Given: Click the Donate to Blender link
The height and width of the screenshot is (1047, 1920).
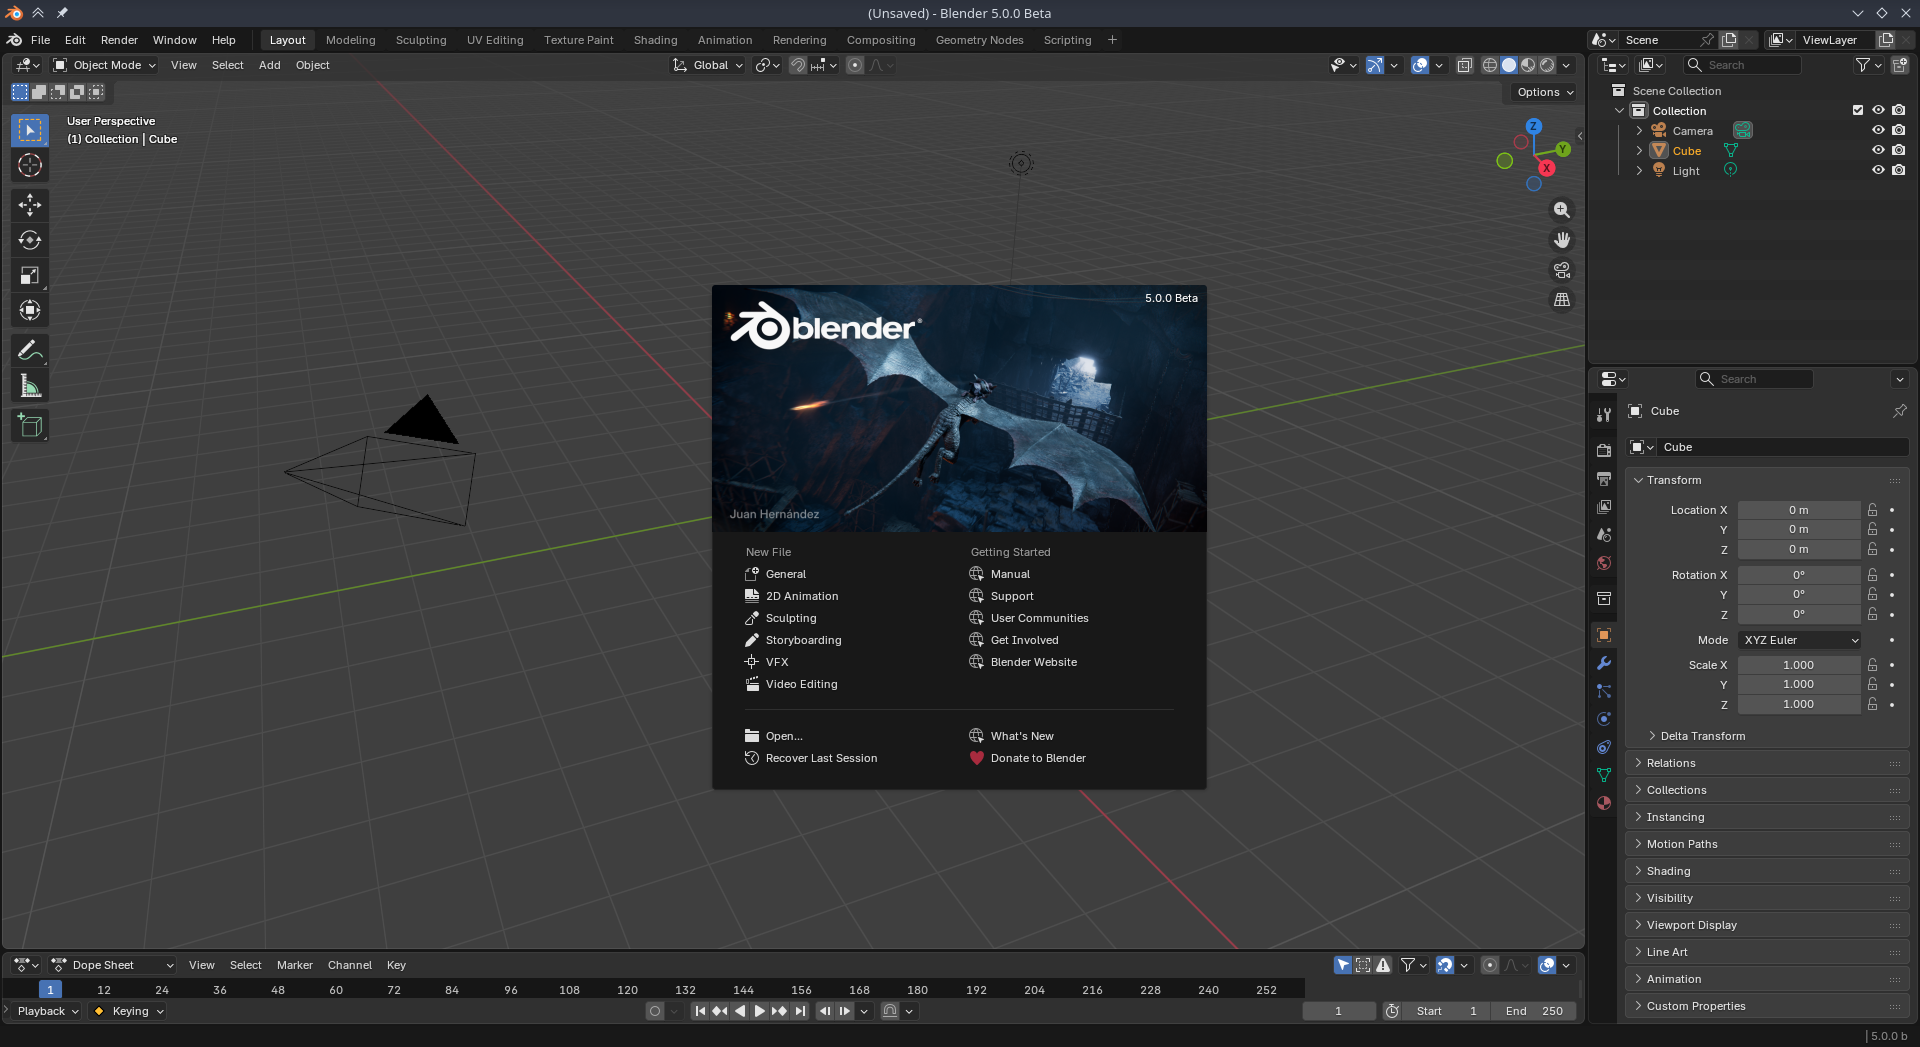Looking at the screenshot, I should coord(1037,758).
